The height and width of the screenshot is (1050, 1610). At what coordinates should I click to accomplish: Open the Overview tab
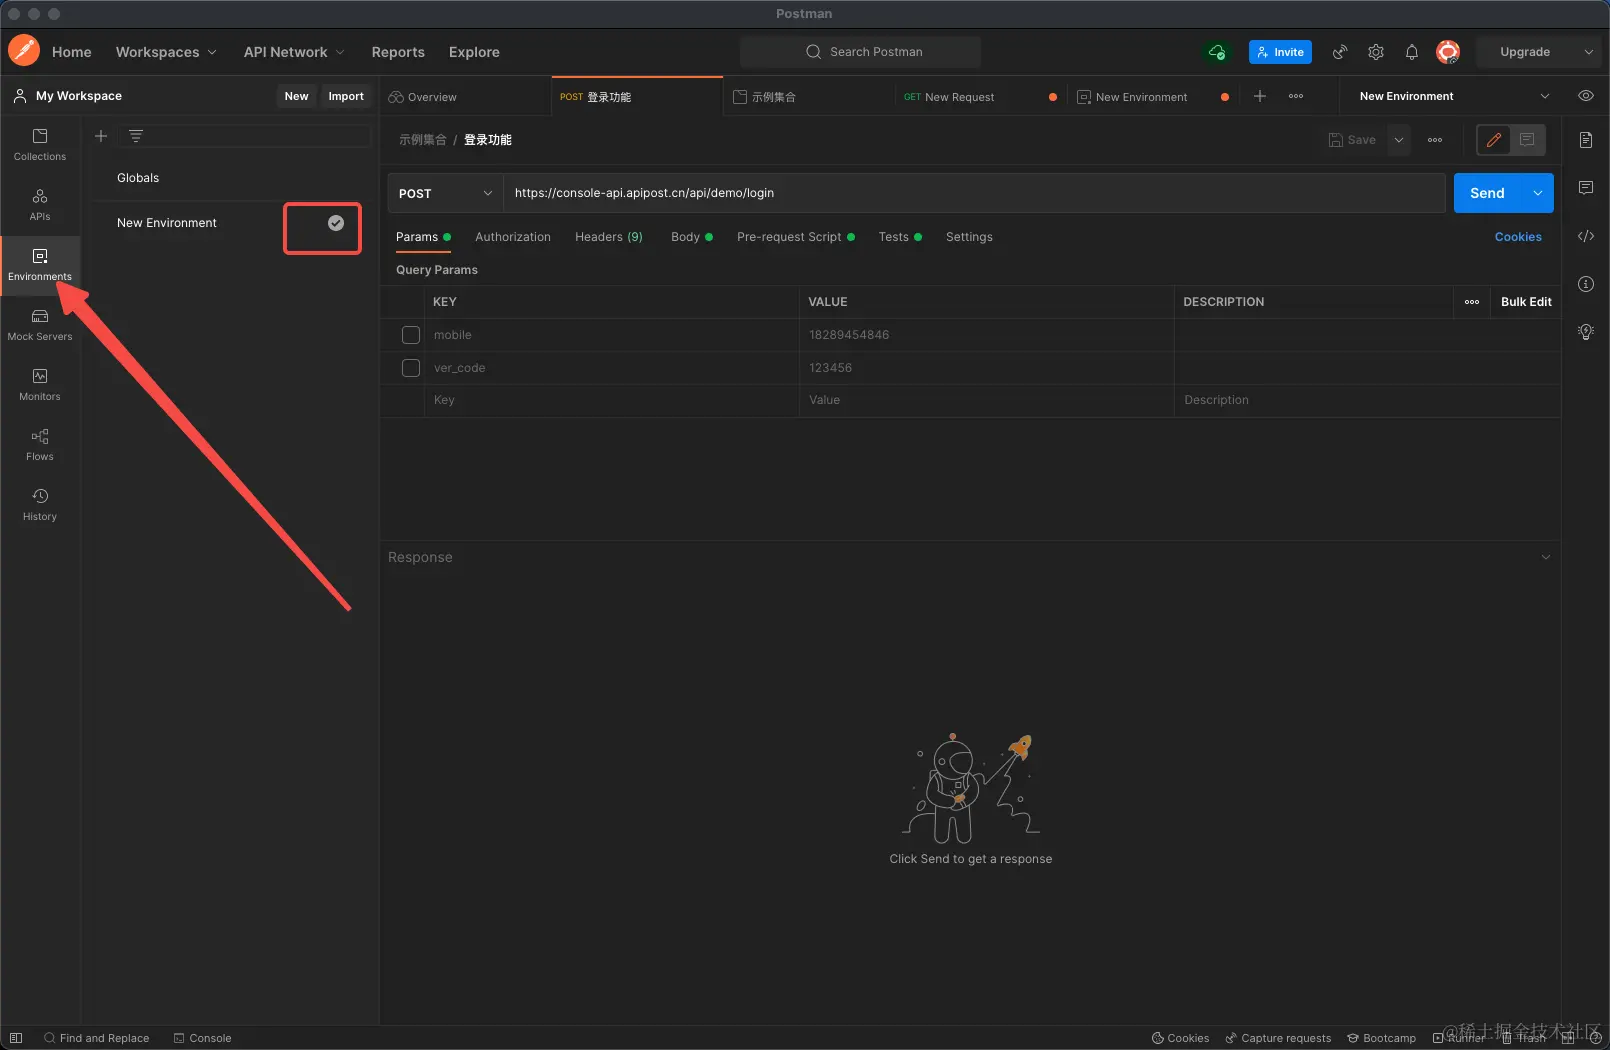[x=464, y=97]
